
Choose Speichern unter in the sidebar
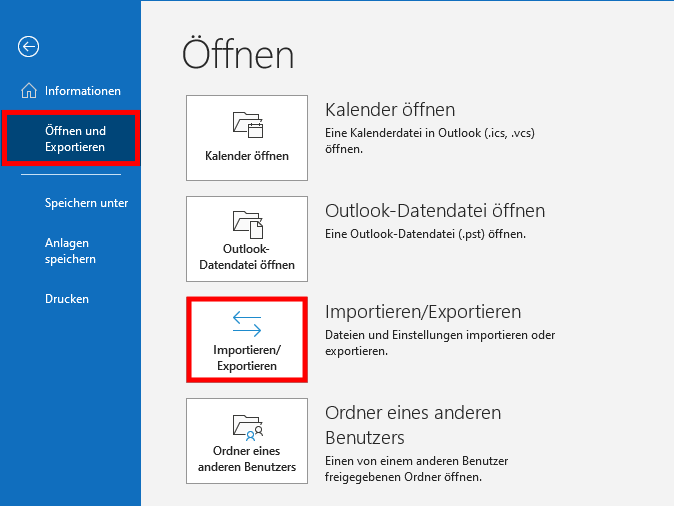coord(86,203)
